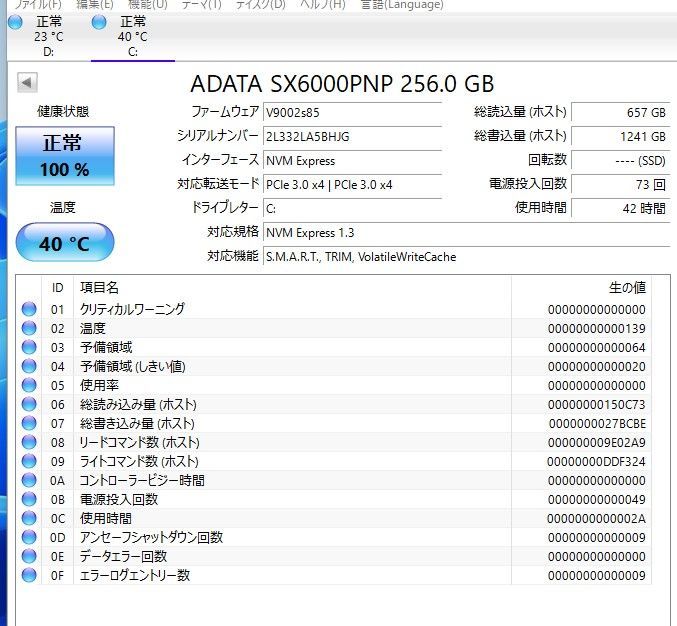The image size is (677, 626).
Task: Click status orb for attribute 03 予備領域
Action: (x=29, y=347)
